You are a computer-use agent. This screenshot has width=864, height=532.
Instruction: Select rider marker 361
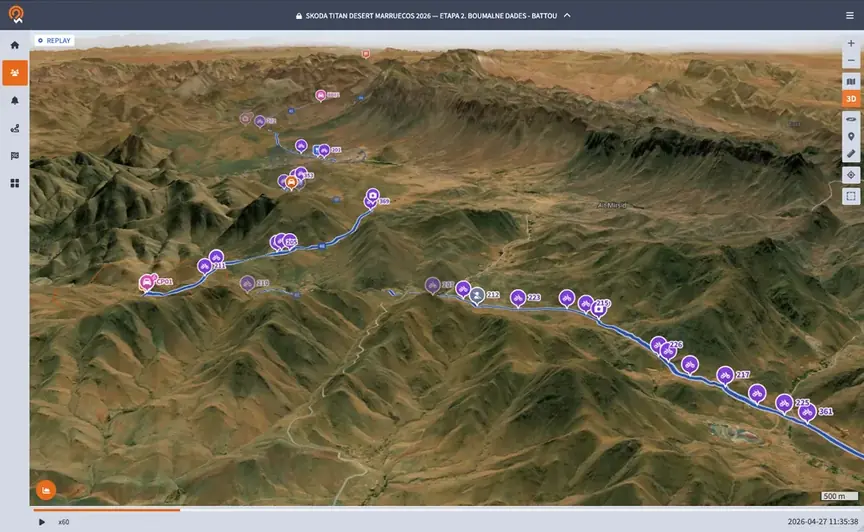point(807,412)
